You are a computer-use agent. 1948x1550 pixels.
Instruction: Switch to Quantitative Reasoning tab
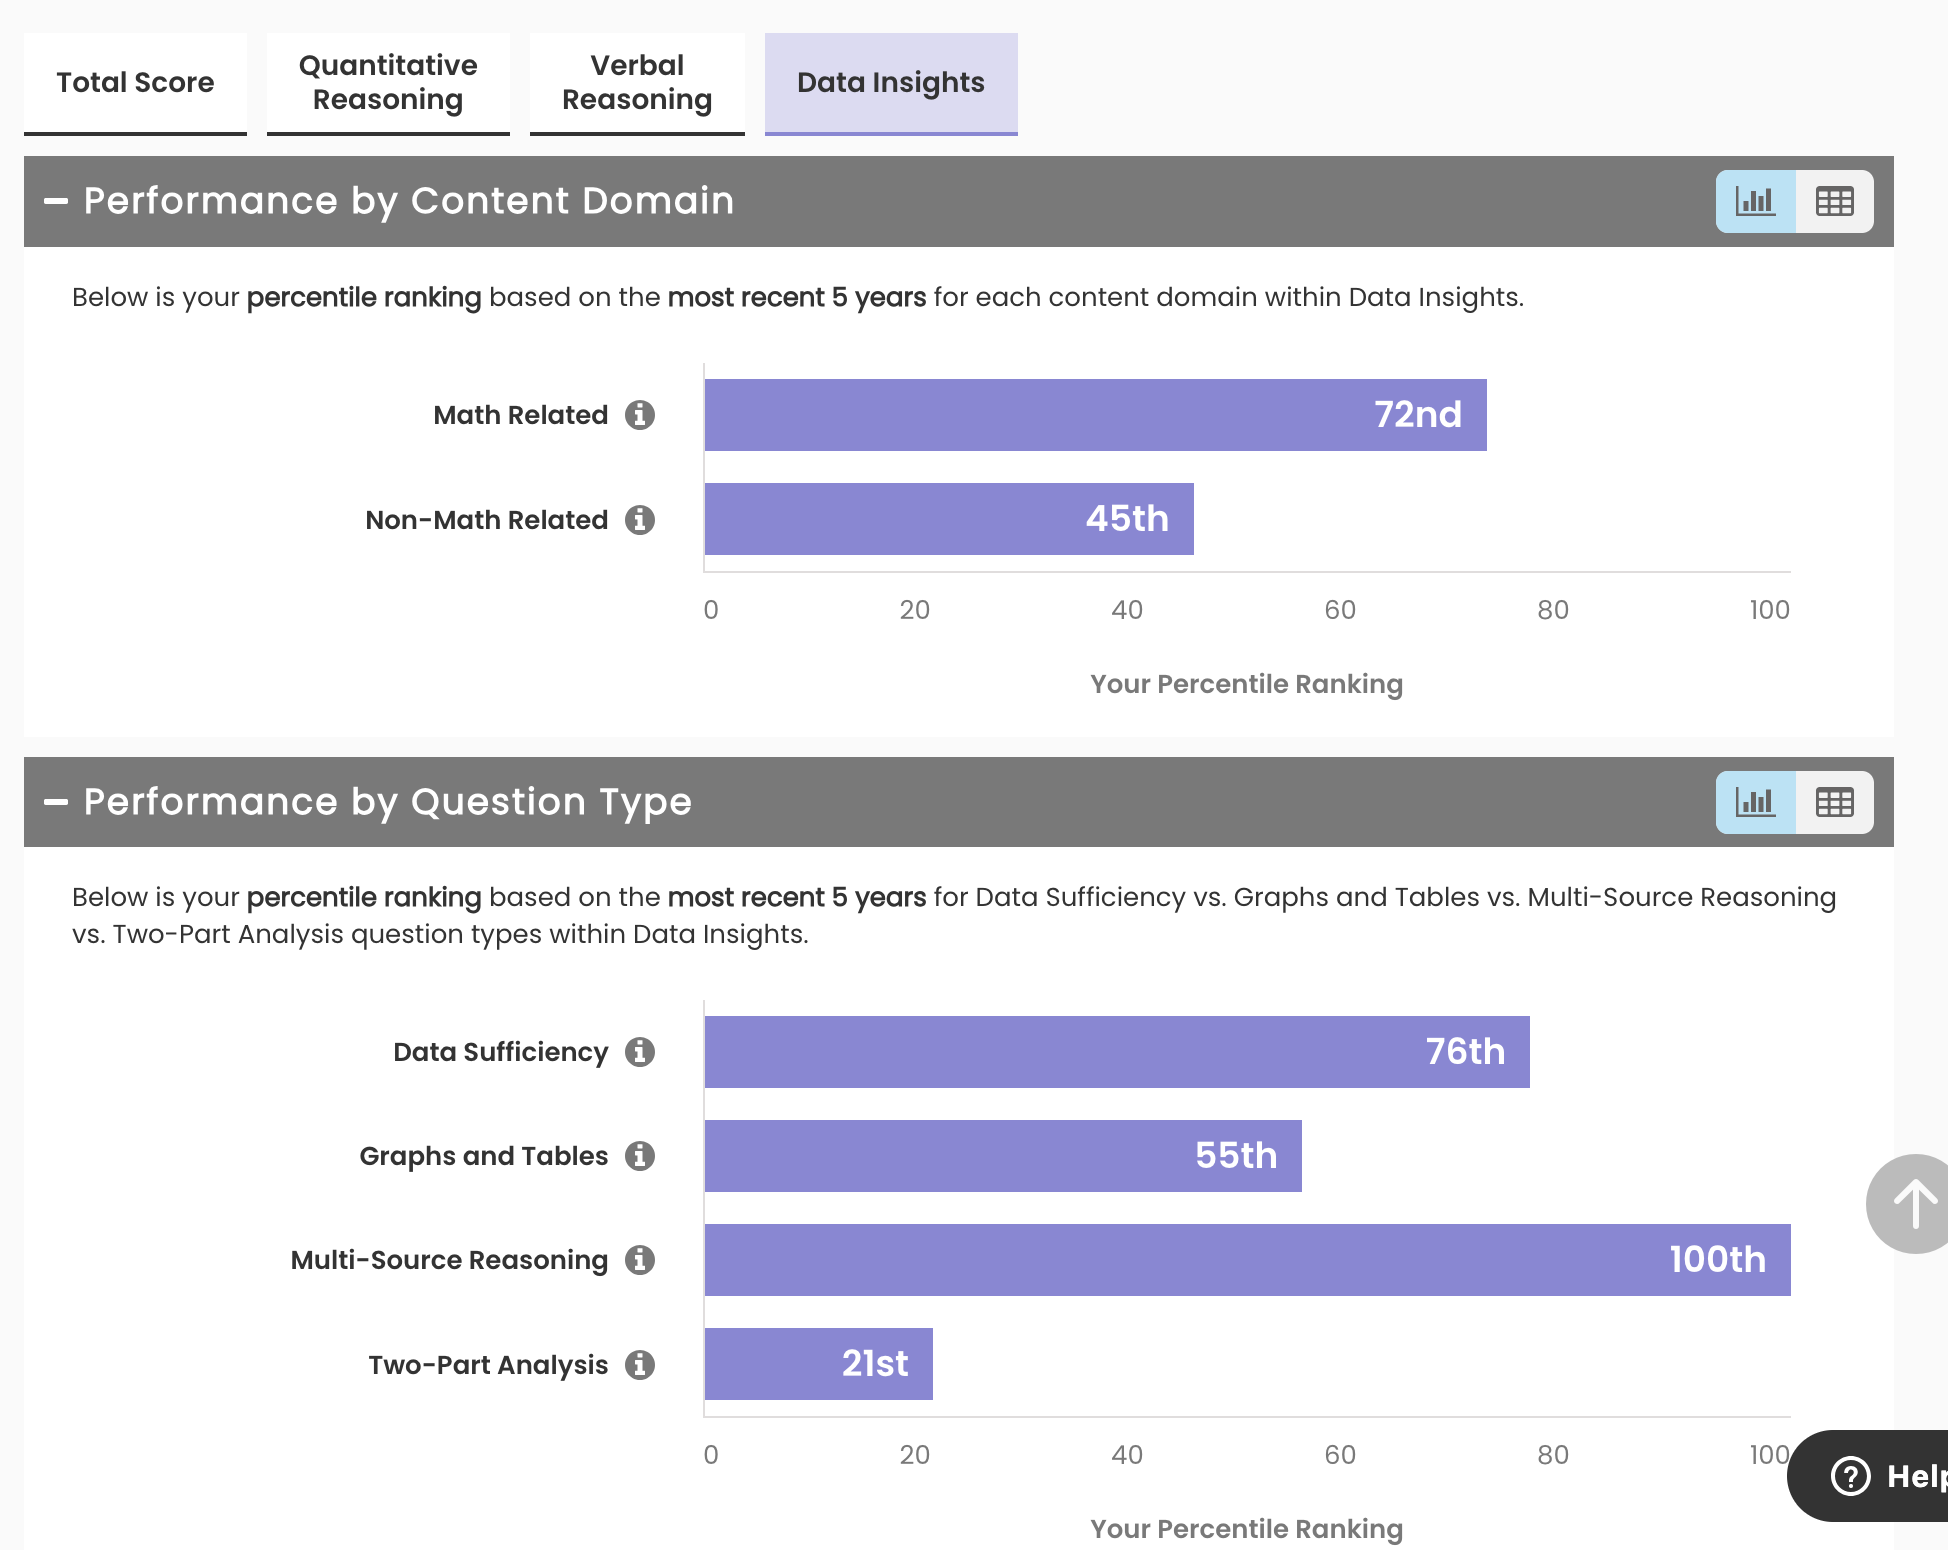388,83
